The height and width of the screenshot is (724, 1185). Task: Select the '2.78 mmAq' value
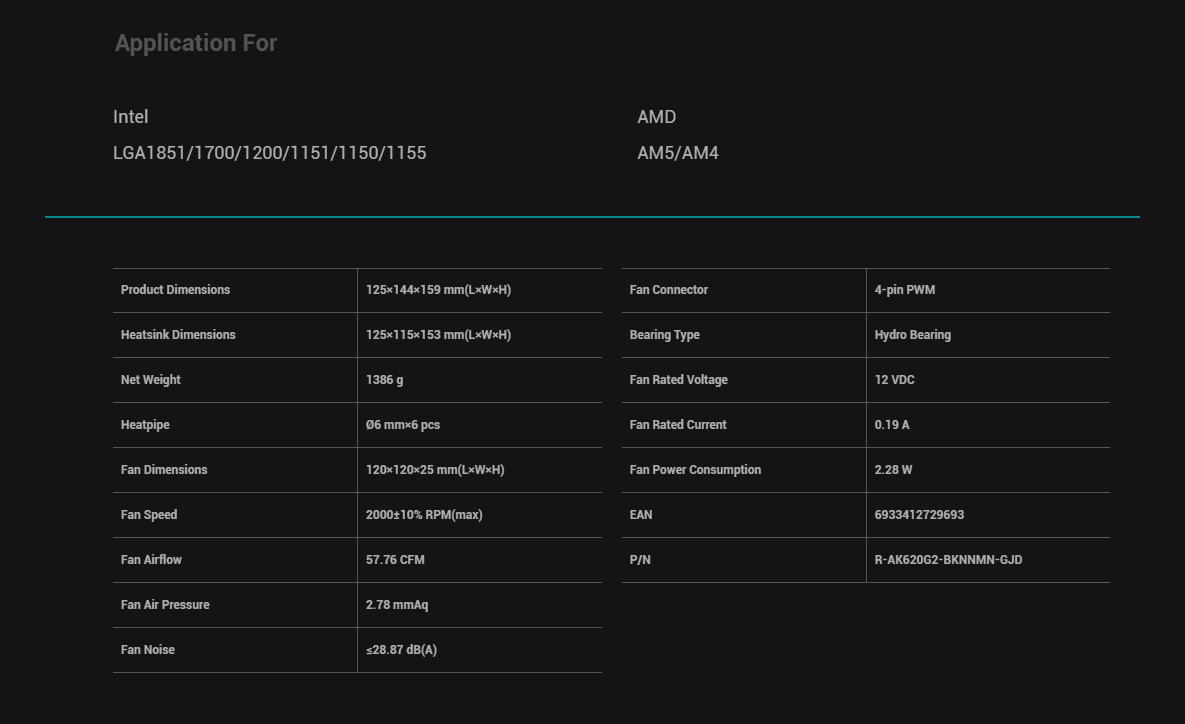(397, 605)
